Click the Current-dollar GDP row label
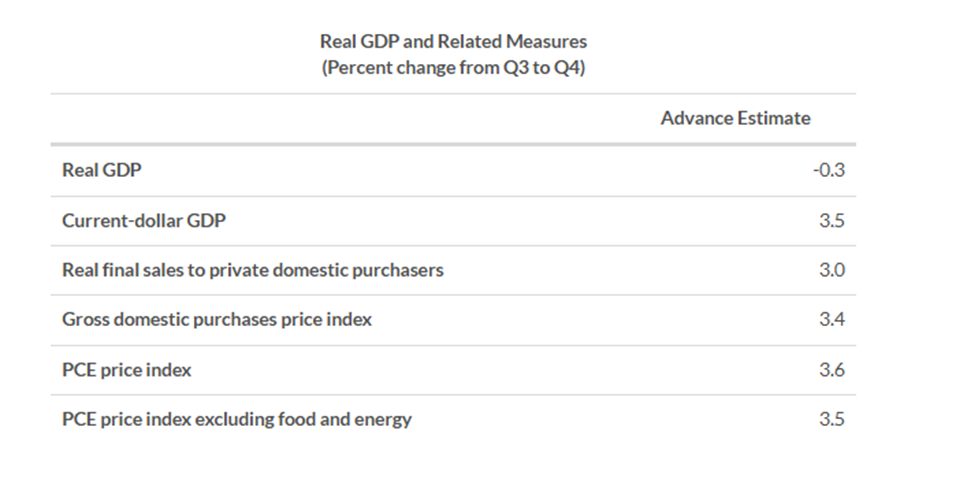956x479 pixels. coord(144,220)
